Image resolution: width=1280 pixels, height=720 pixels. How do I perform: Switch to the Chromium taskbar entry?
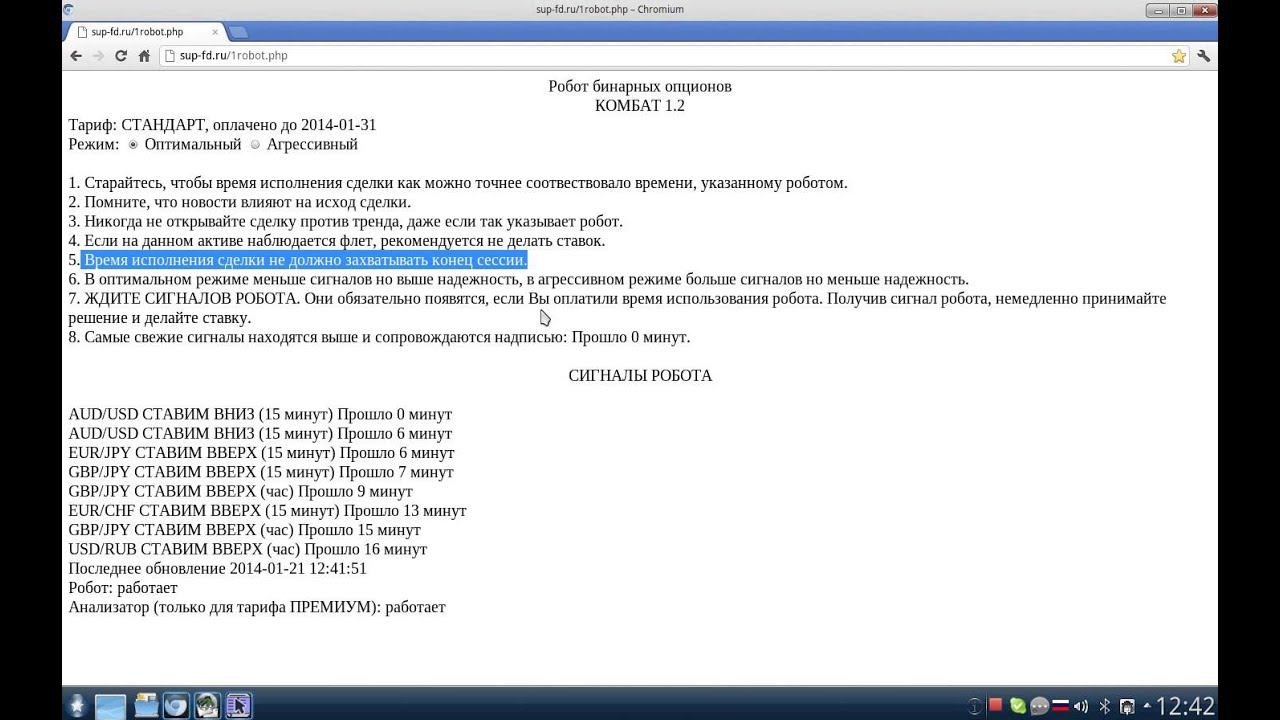176,706
